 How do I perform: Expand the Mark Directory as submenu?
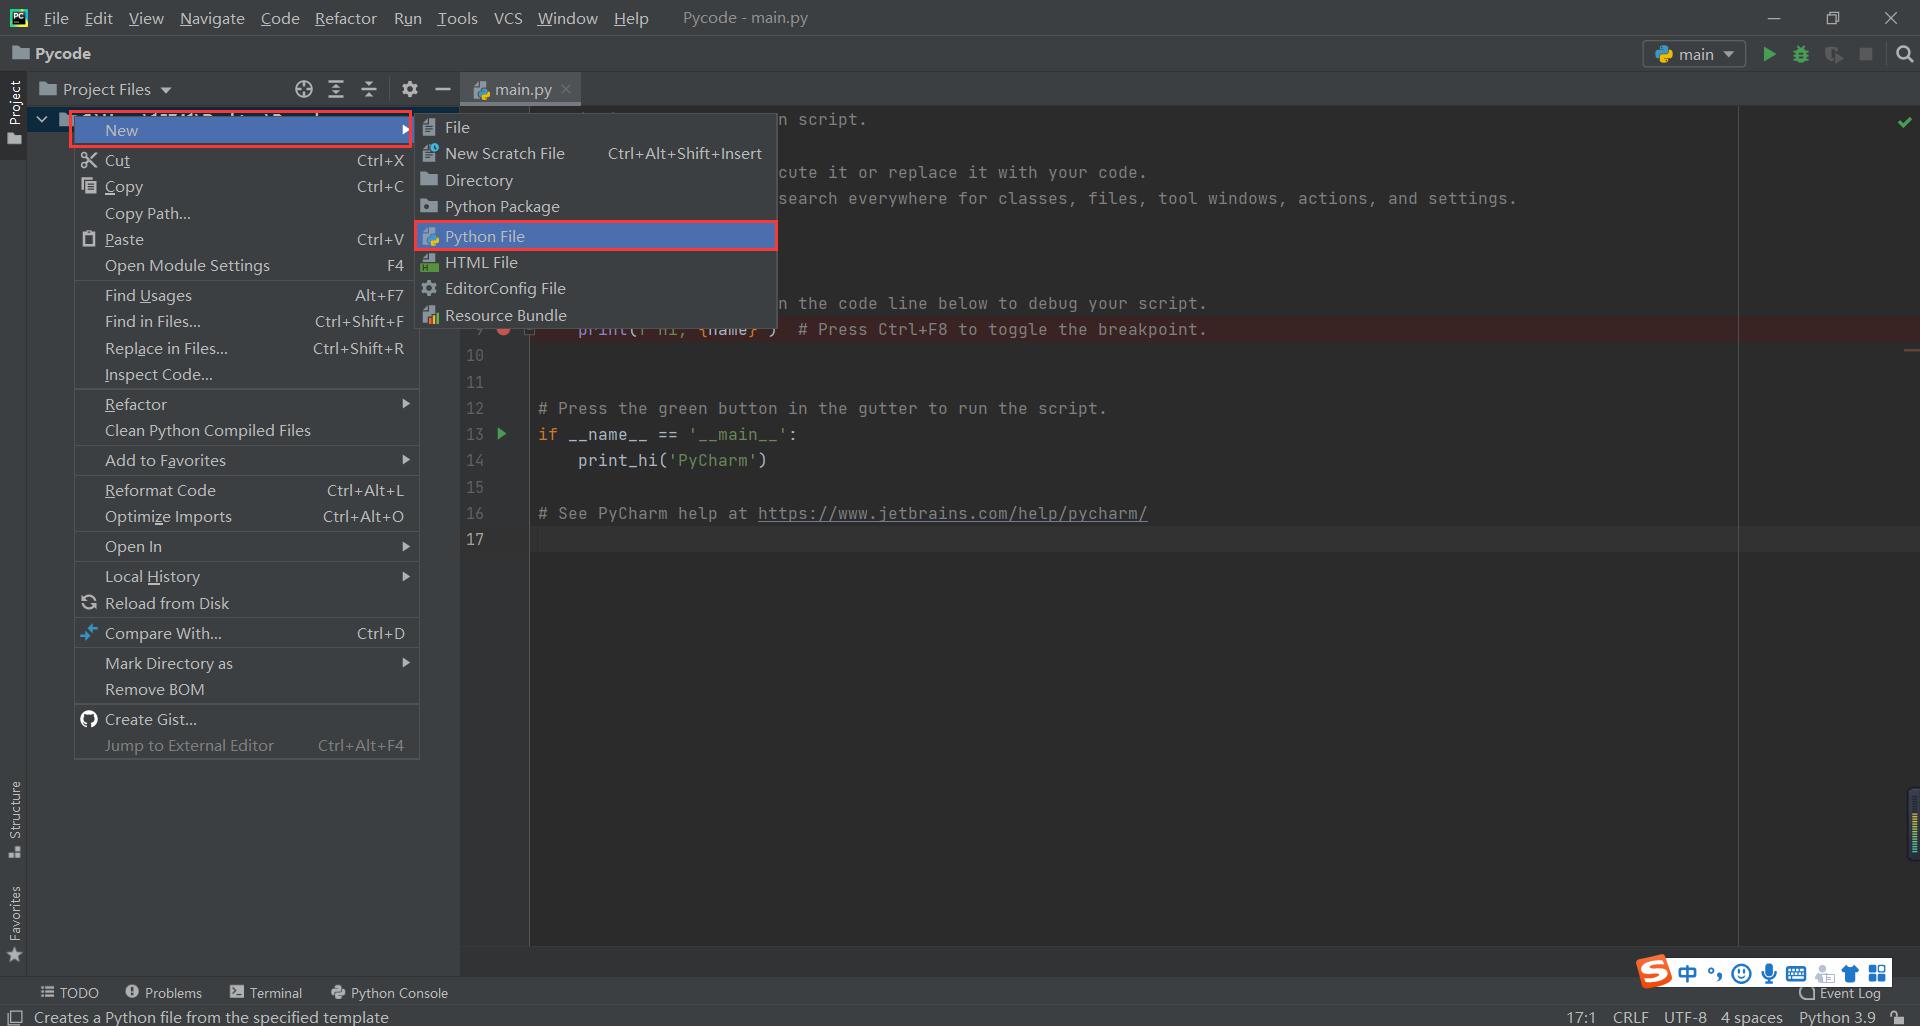pos(246,663)
